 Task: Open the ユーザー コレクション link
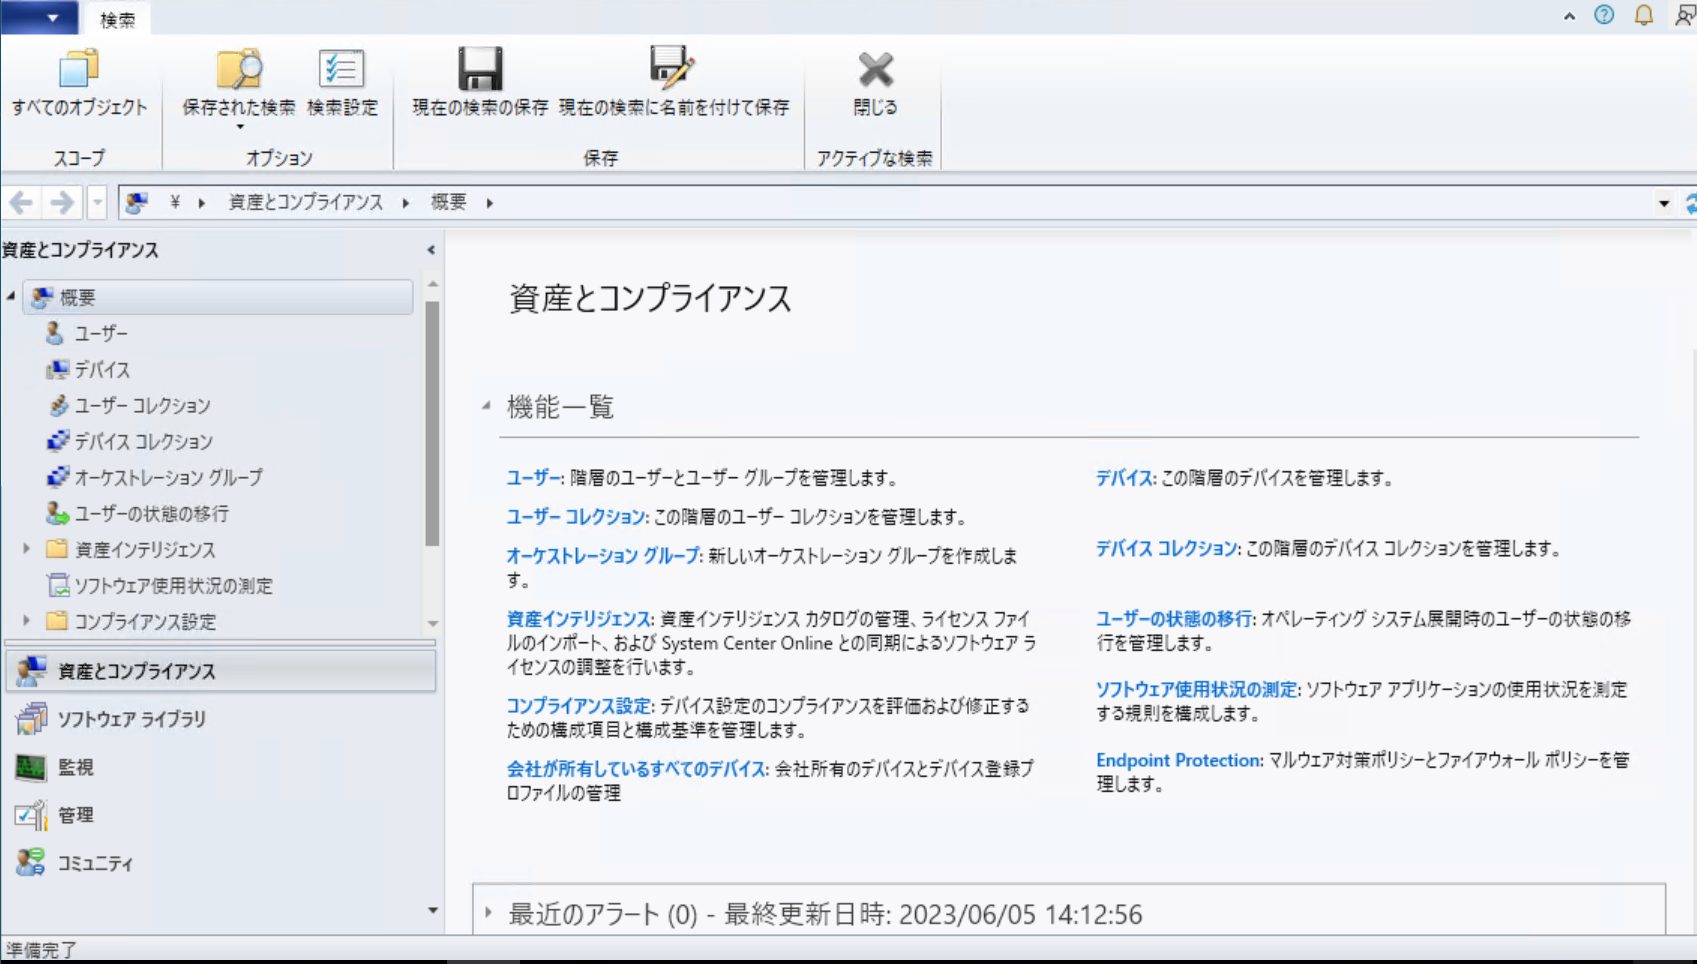(x=576, y=517)
